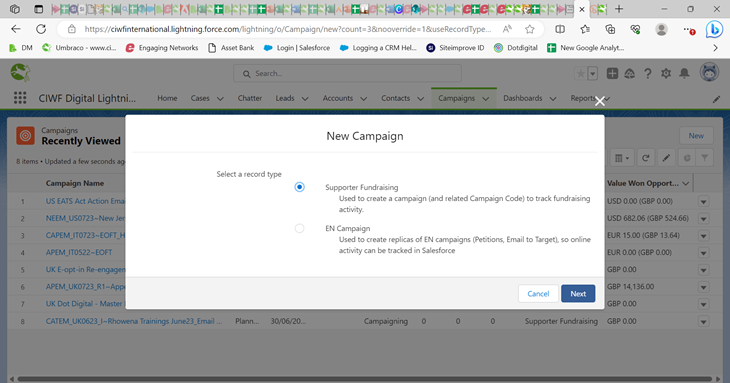Viewport: 730px width, 383px height.
Task: Click the horizontal scrollbar at the bottom
Action: tap(365, 379)
